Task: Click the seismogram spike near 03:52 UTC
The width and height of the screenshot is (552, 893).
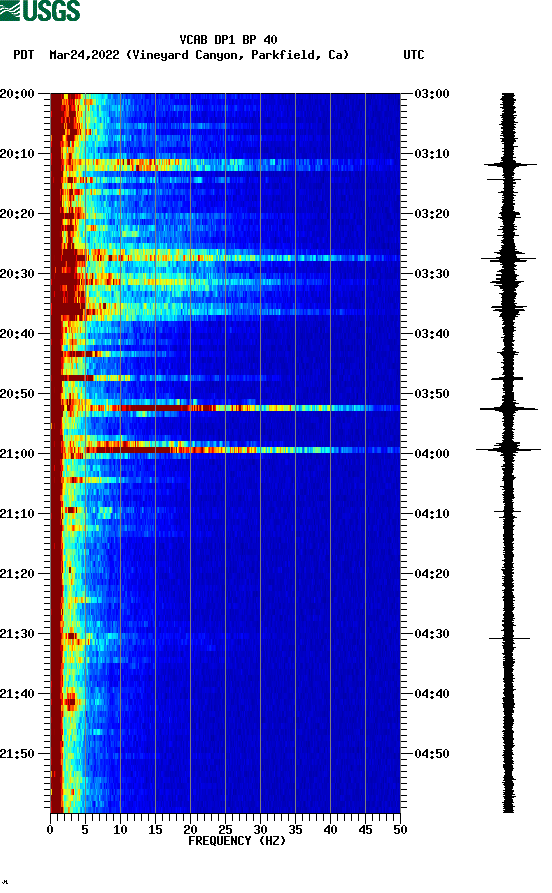Action: 508,408
